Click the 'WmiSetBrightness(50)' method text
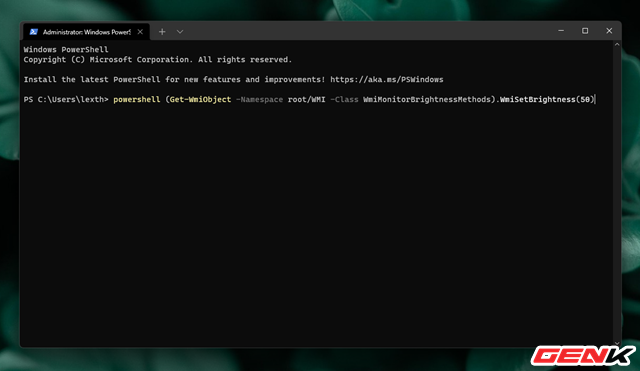This screenshot has height=371, width=640. [x=547, y=100]
